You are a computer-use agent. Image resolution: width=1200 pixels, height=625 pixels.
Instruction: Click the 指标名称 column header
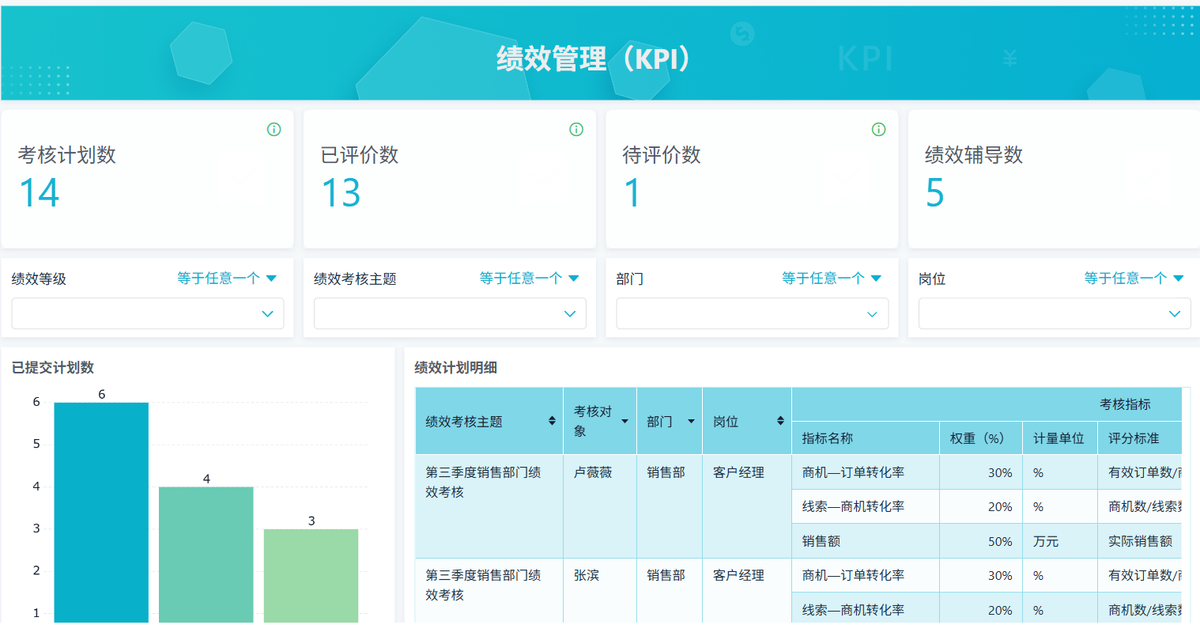coord(828,438)
